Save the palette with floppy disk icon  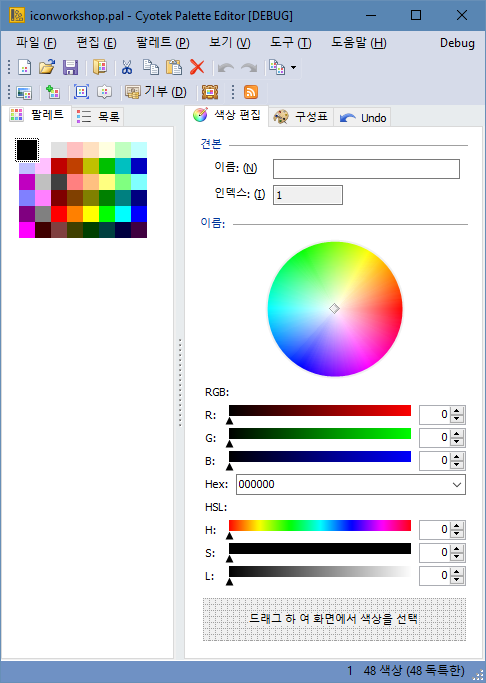(70, 68)
